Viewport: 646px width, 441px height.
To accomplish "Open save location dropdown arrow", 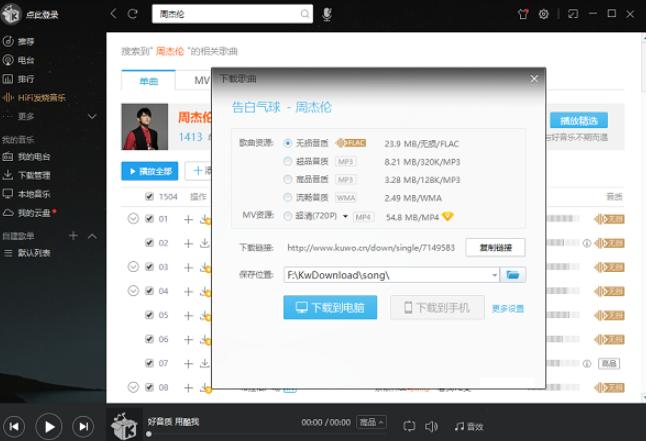I will 494,275.
